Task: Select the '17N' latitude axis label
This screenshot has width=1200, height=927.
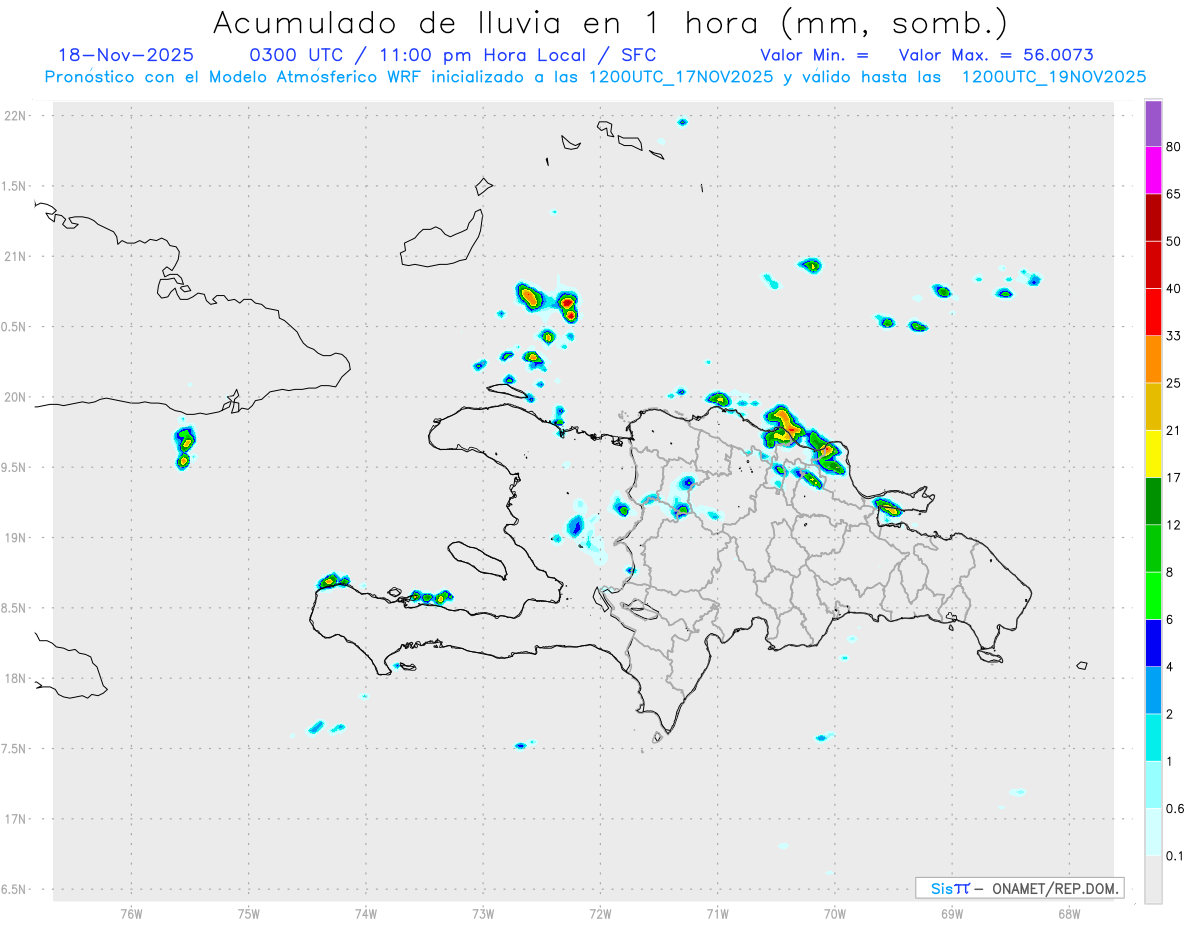Action: tap(15, 819)
